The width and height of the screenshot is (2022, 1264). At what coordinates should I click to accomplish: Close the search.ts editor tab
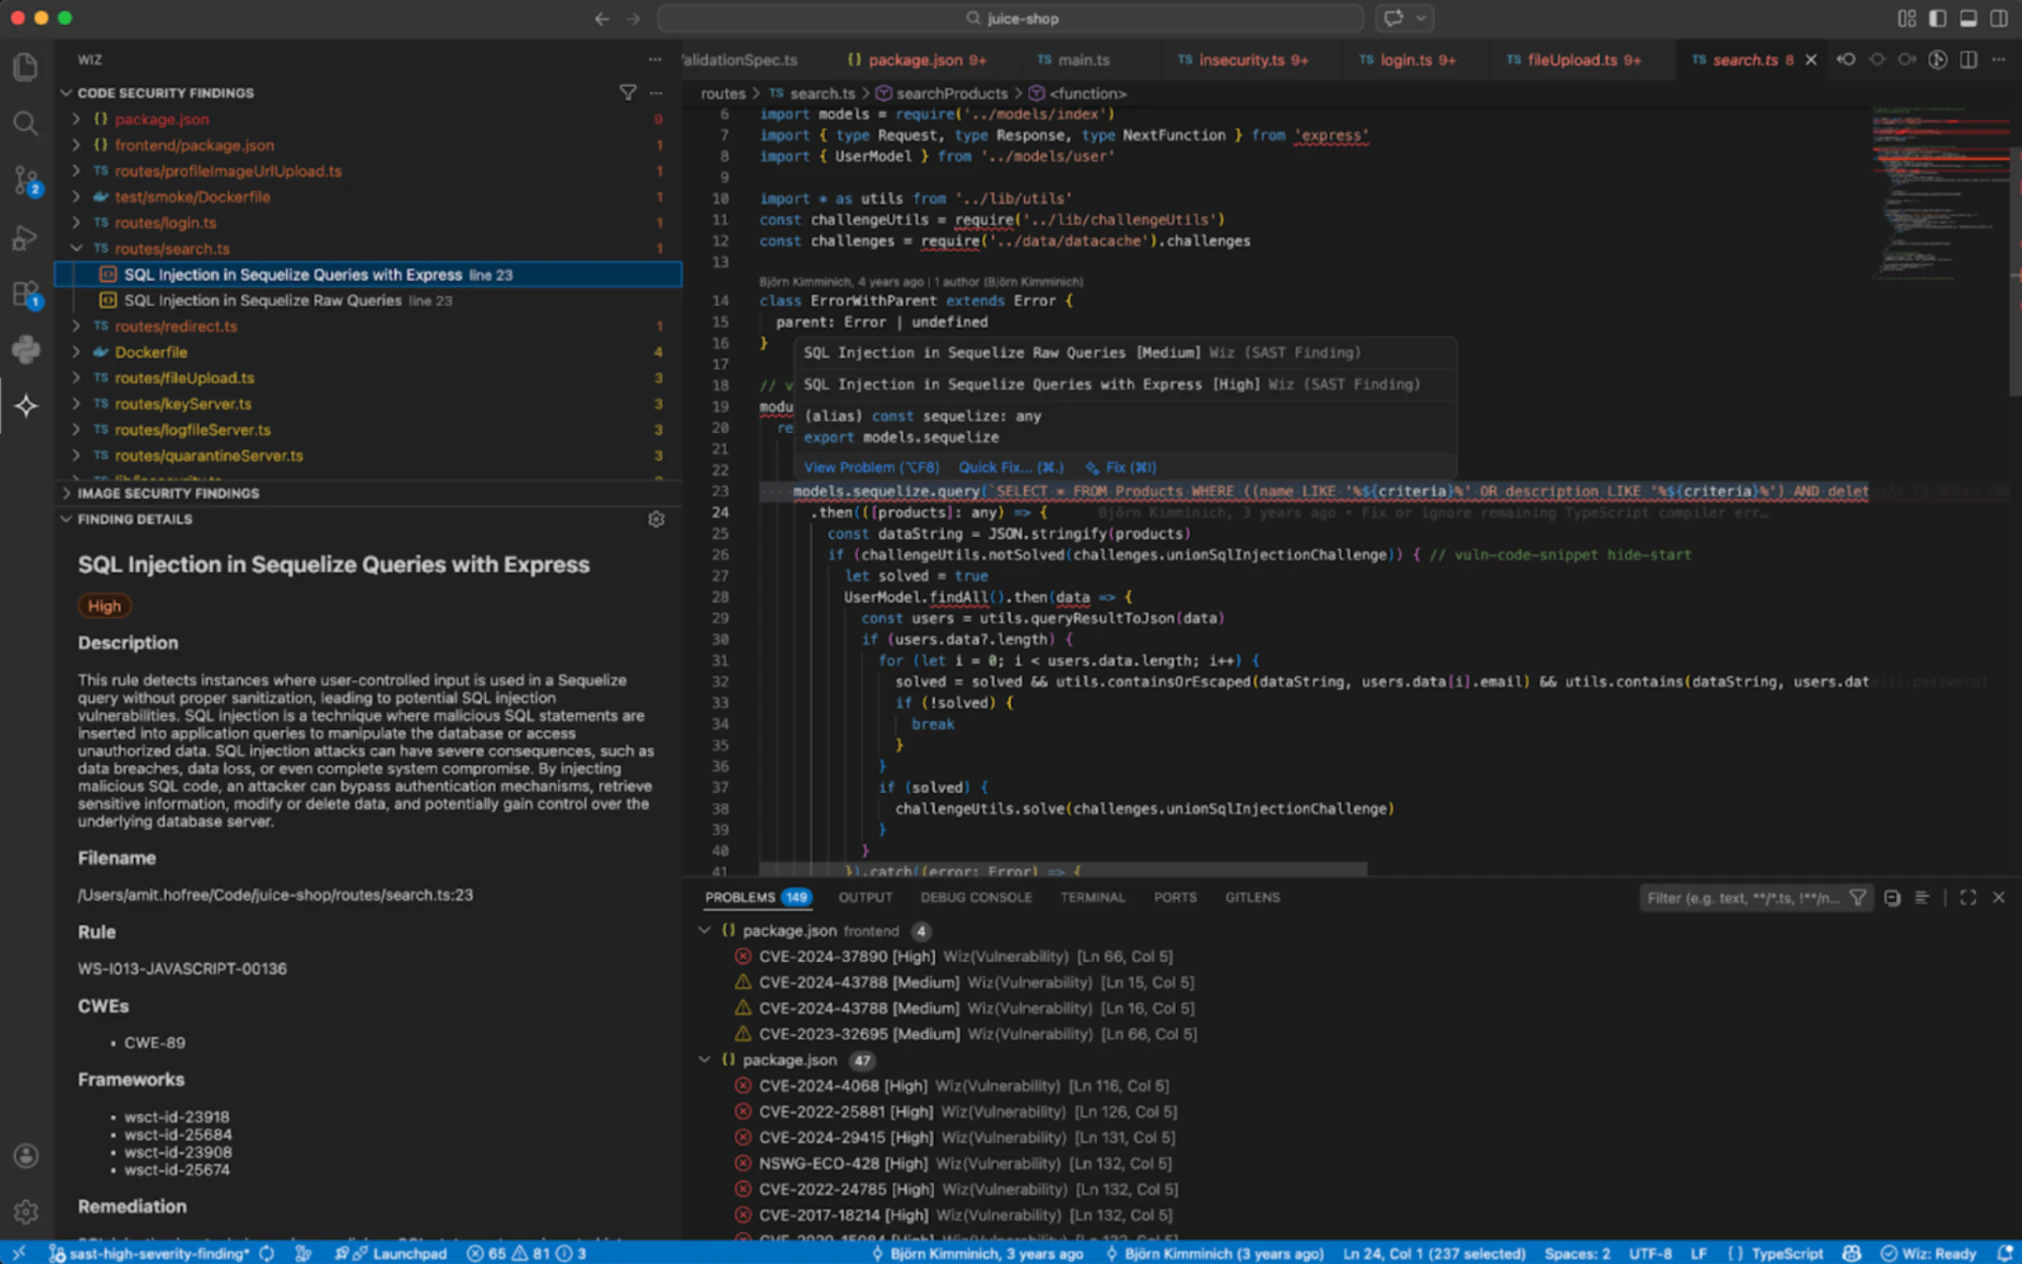[1811, 60]
